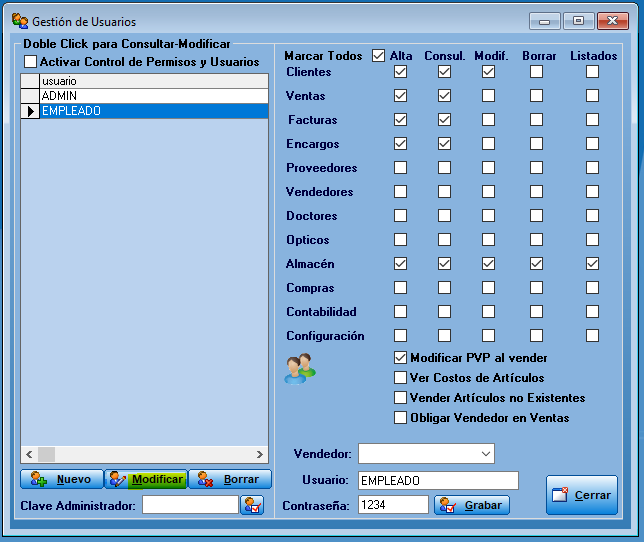This screenshot has height=542, width=644.
Task: Check Ventas Listados permission
Action: (x=592, y=96)
